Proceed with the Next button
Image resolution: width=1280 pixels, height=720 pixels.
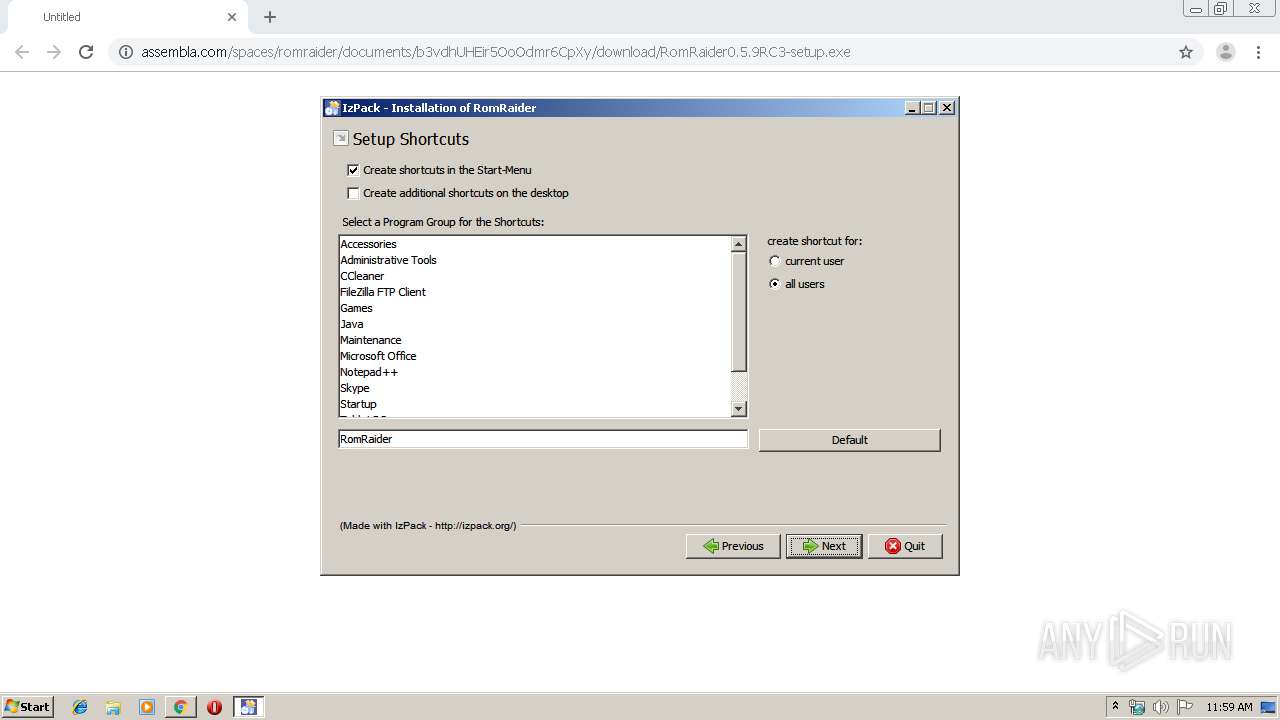824,546
